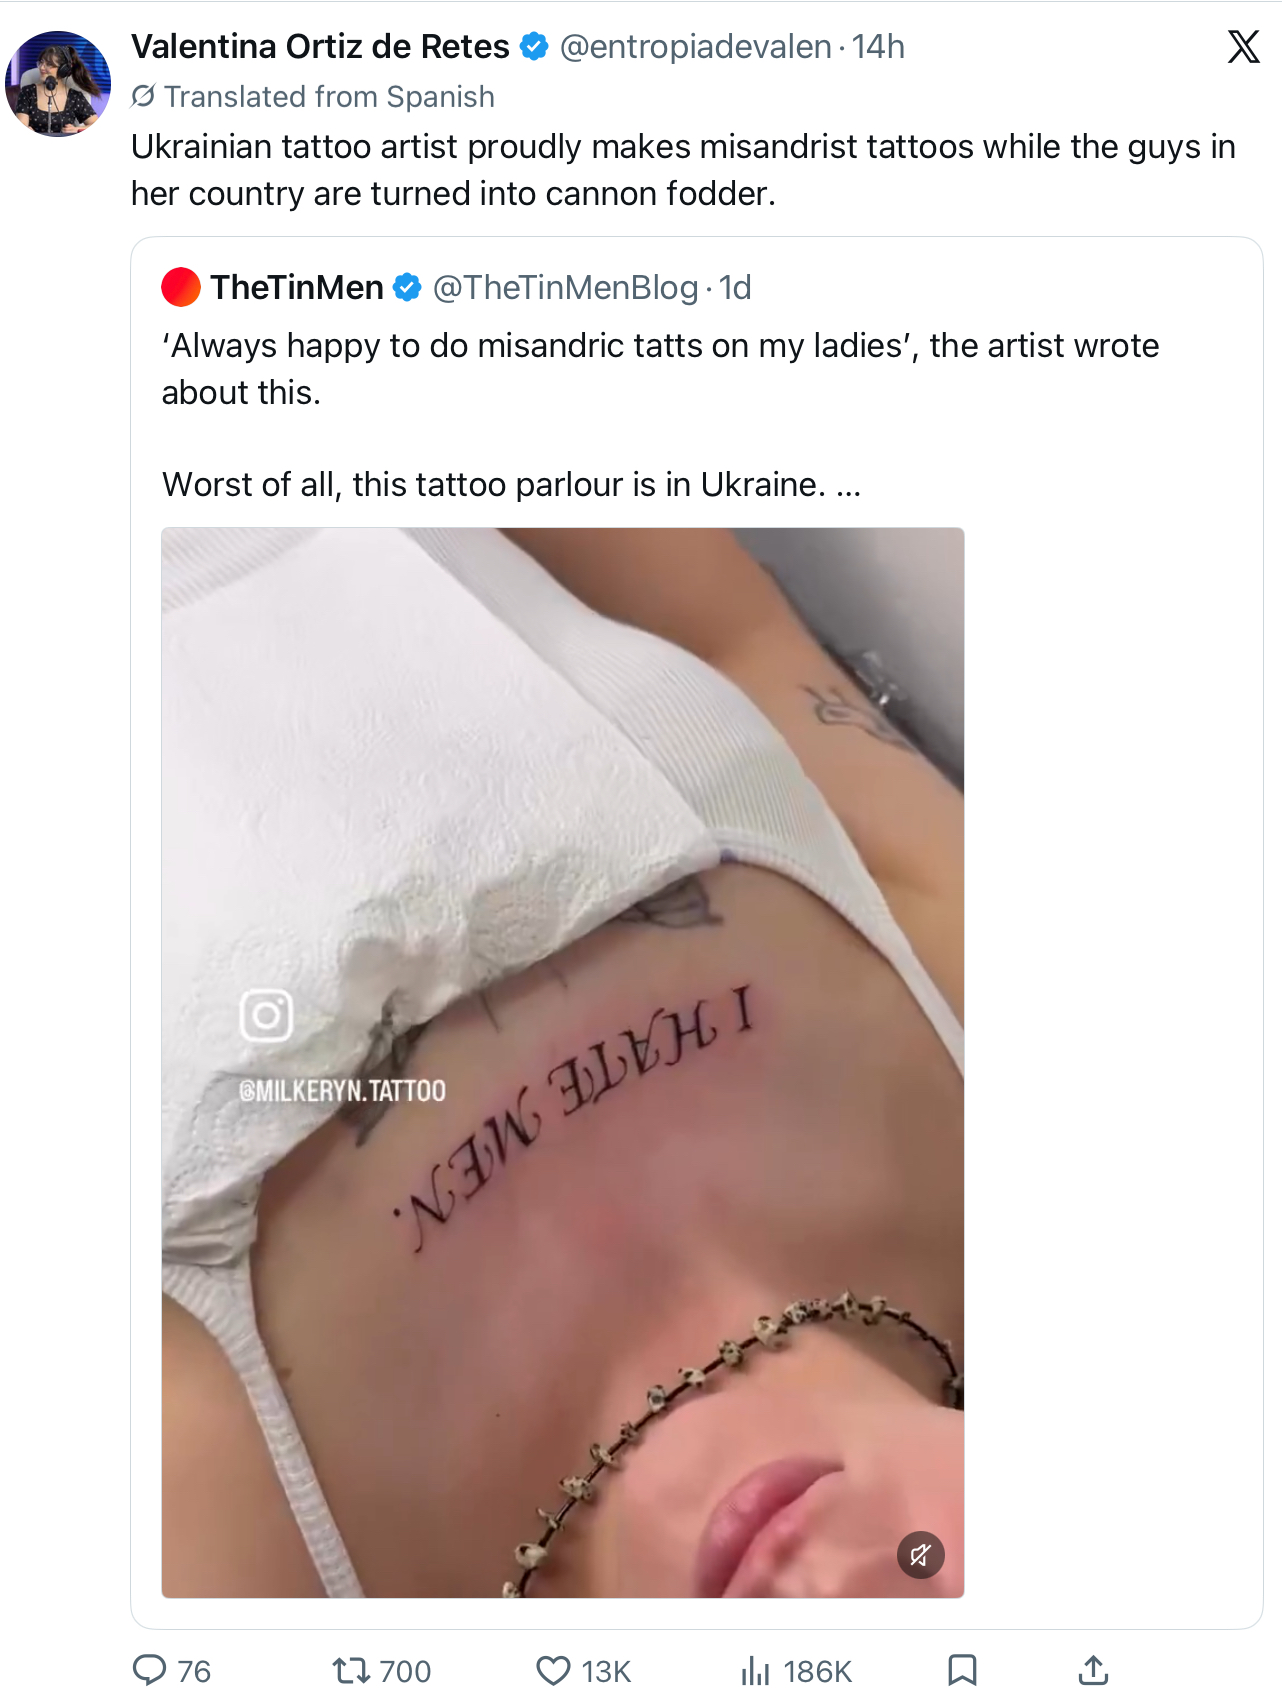Open TheTinMen red profile avatar
The image size is (1282, 1702).
pos(181,287)
